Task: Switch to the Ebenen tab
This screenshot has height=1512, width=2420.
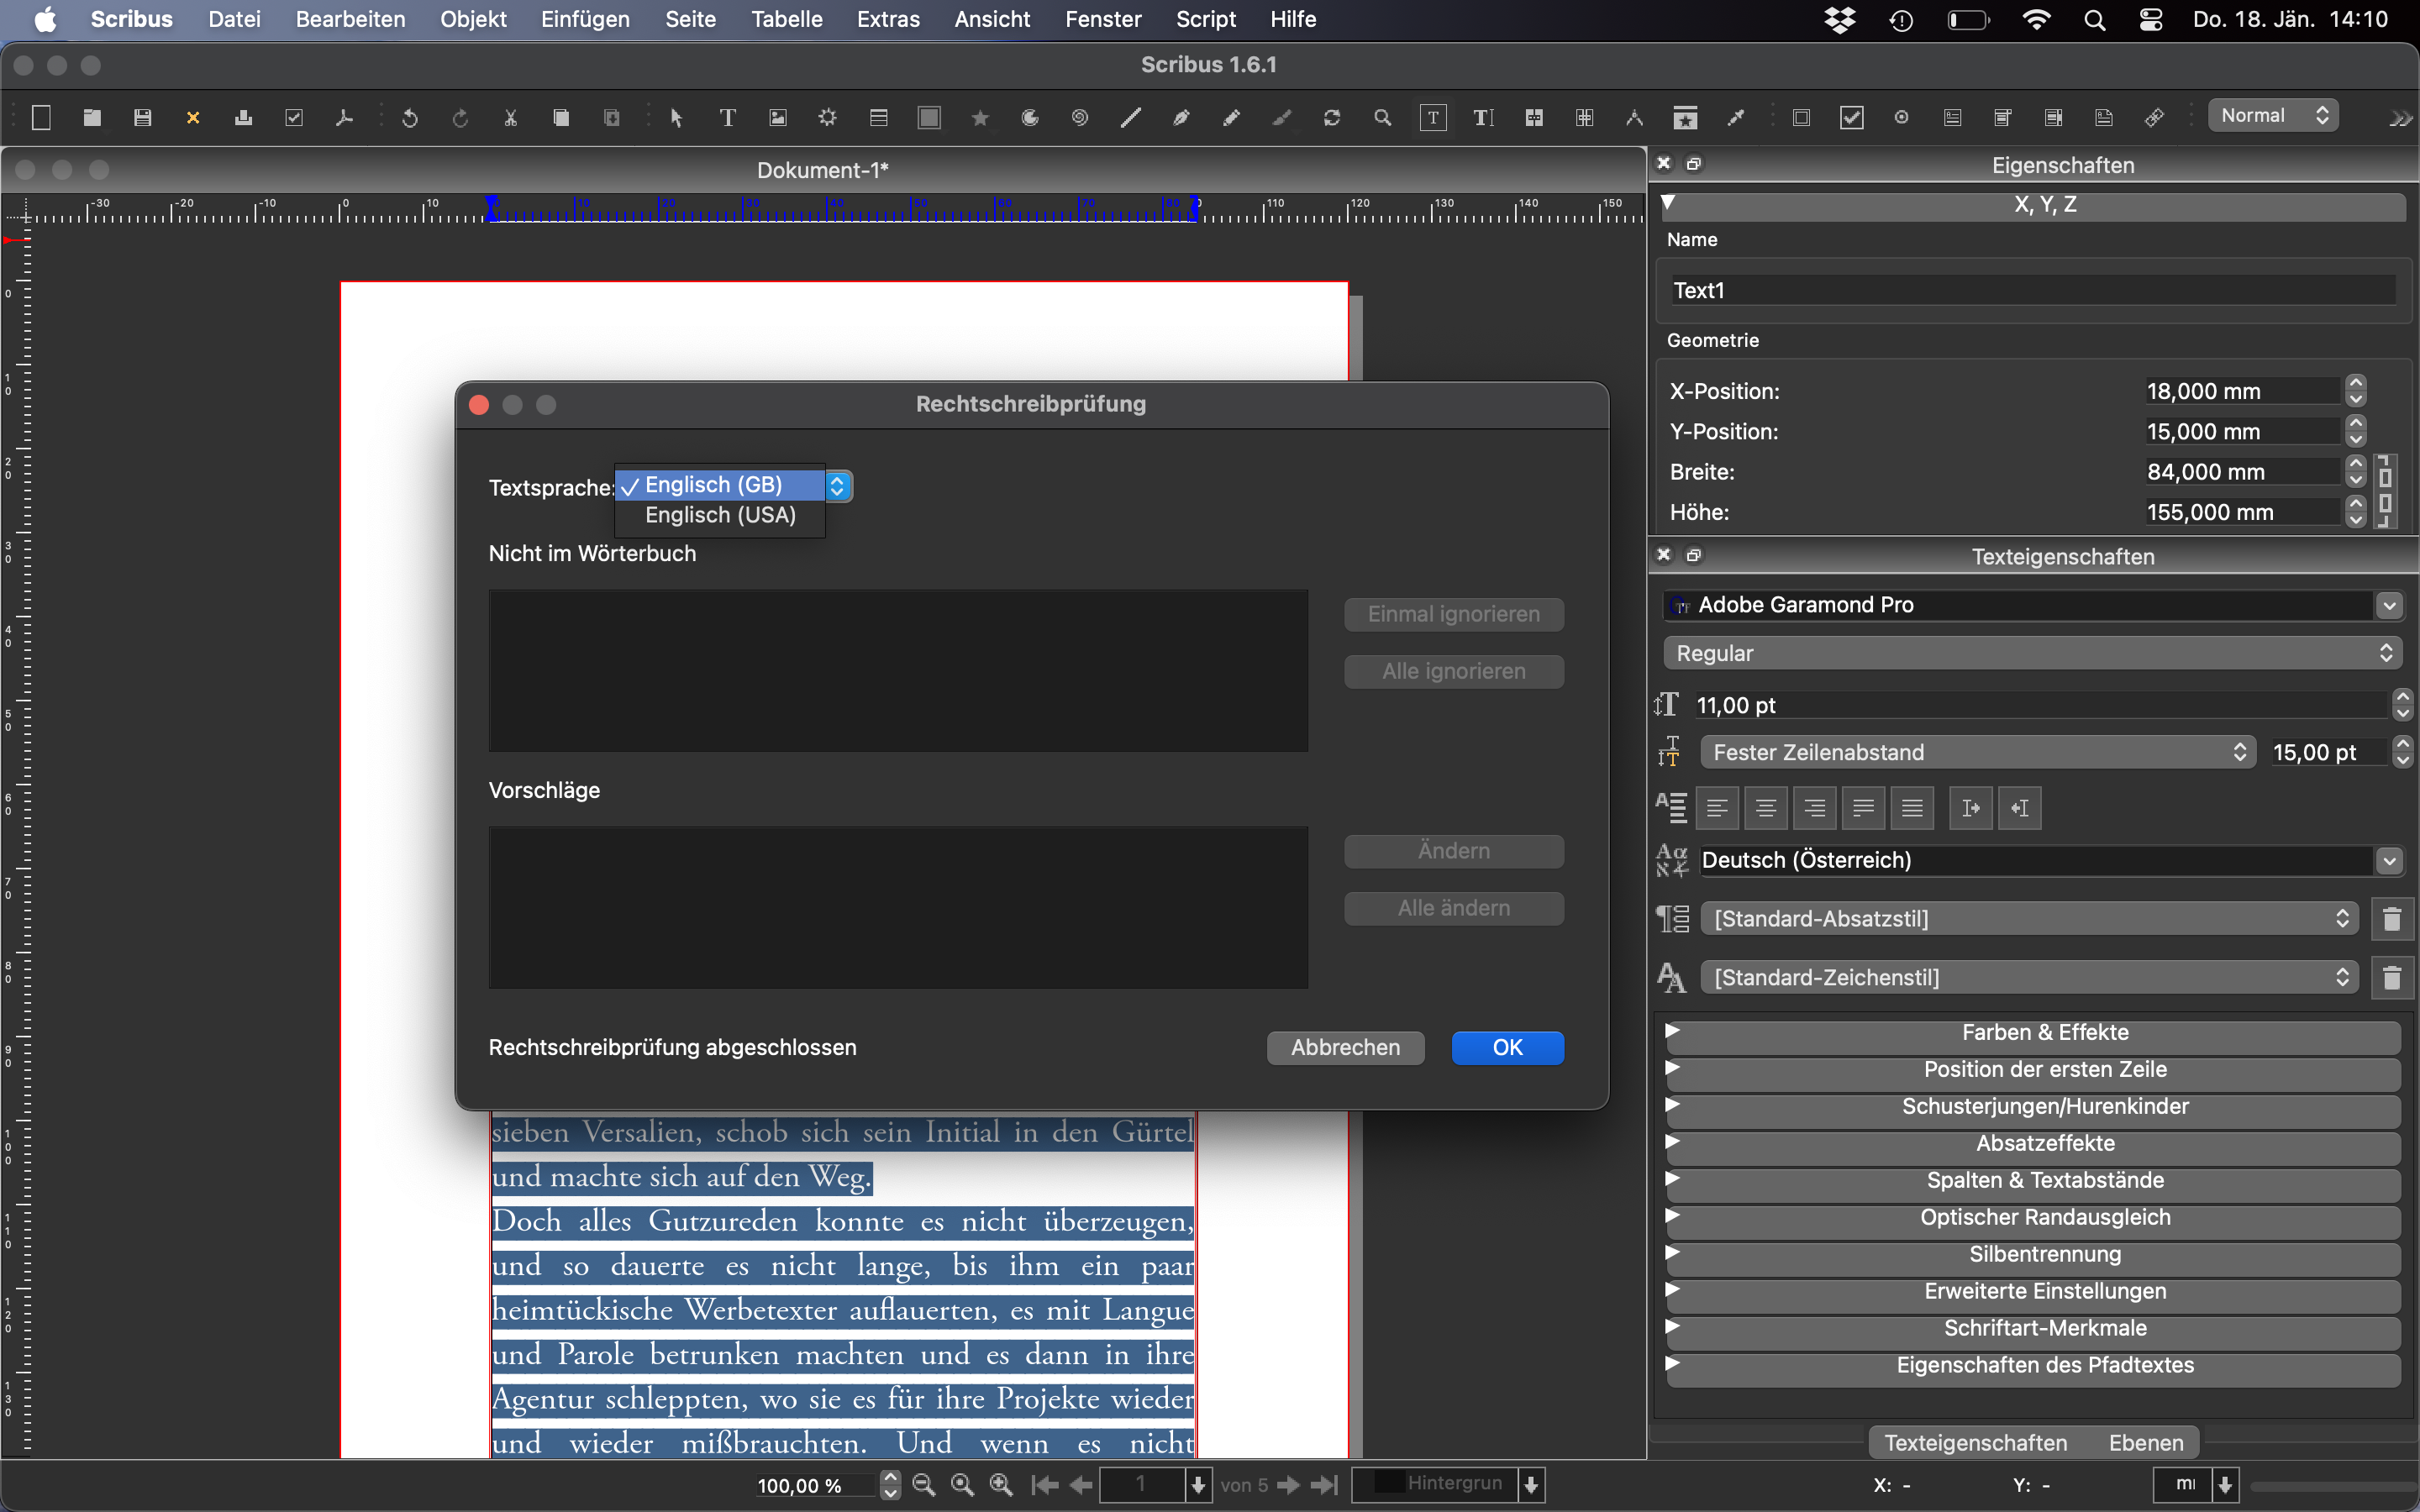Action: (2145, 1442)
